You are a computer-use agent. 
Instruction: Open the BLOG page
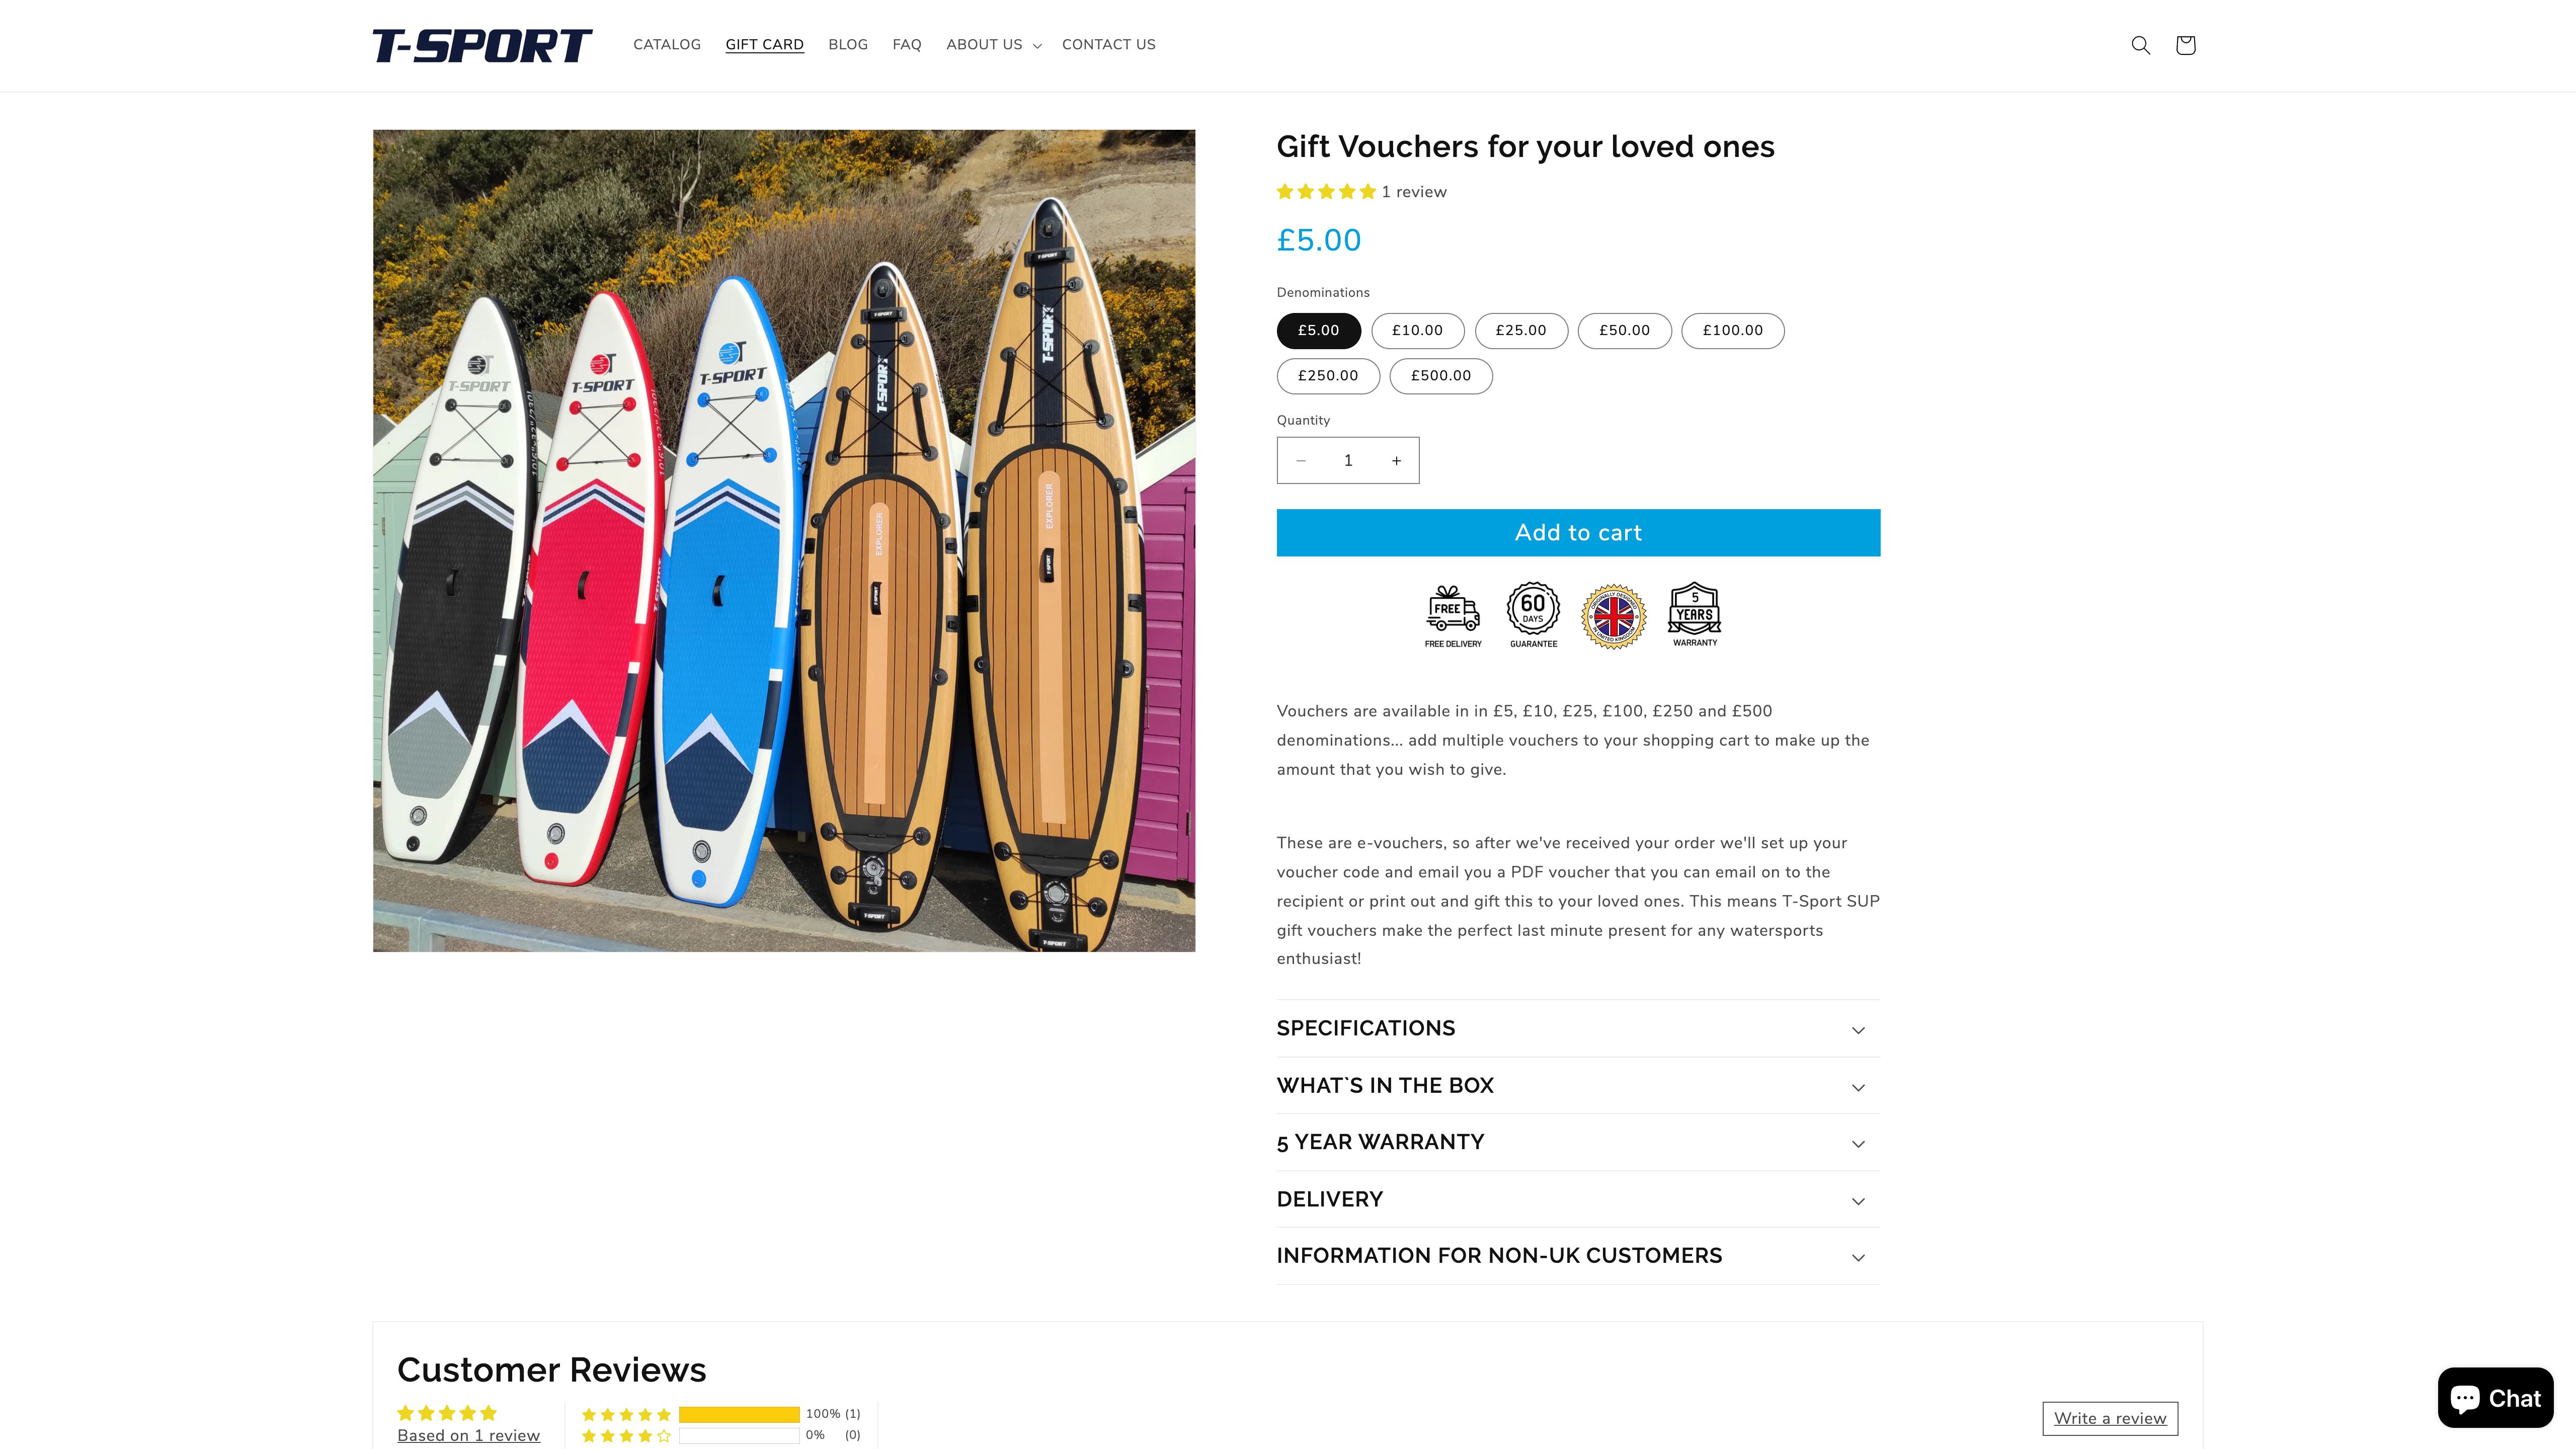847,44
